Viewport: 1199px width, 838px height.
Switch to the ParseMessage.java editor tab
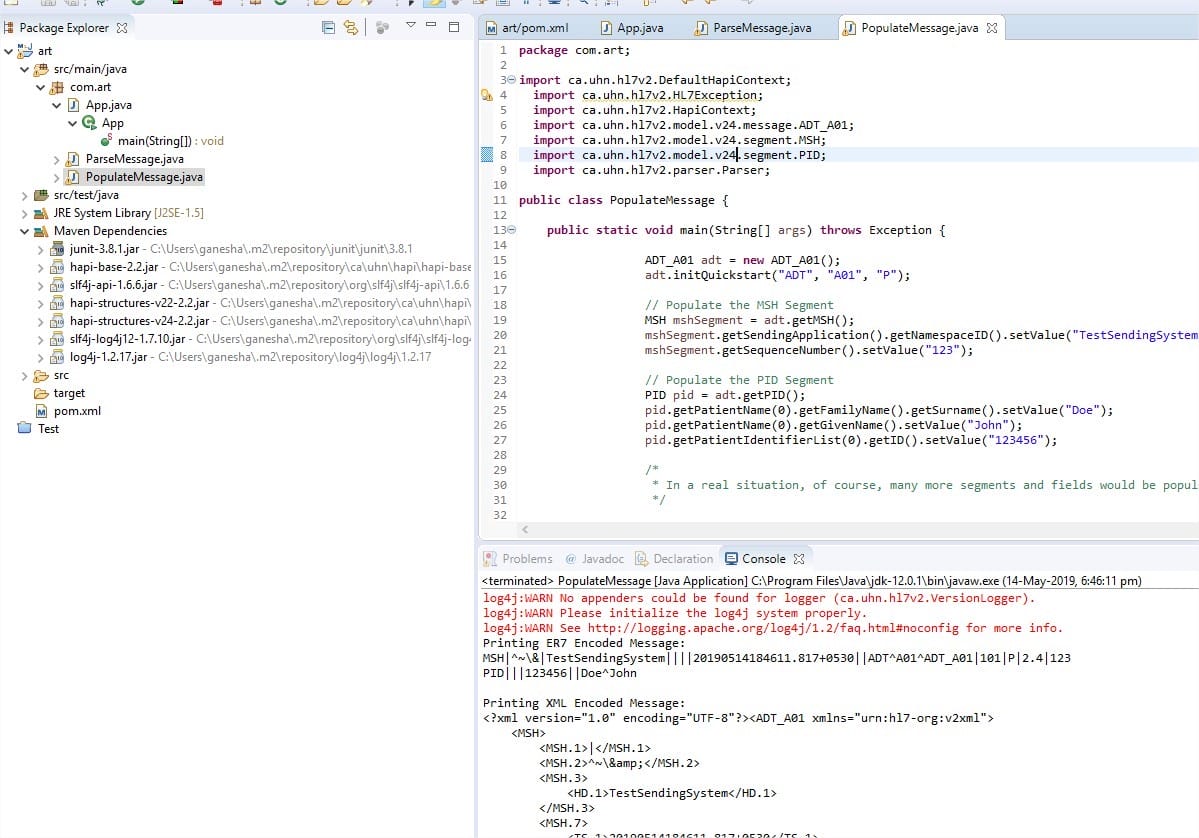[753, 28]
